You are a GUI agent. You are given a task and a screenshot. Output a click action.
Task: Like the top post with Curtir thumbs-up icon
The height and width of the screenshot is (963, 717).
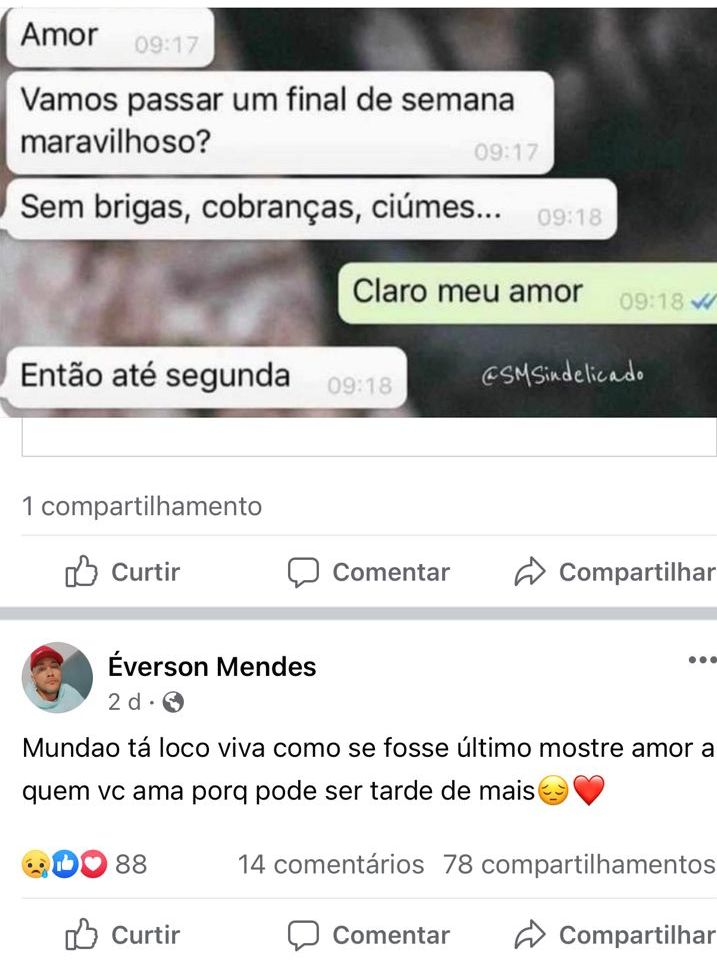82,572
